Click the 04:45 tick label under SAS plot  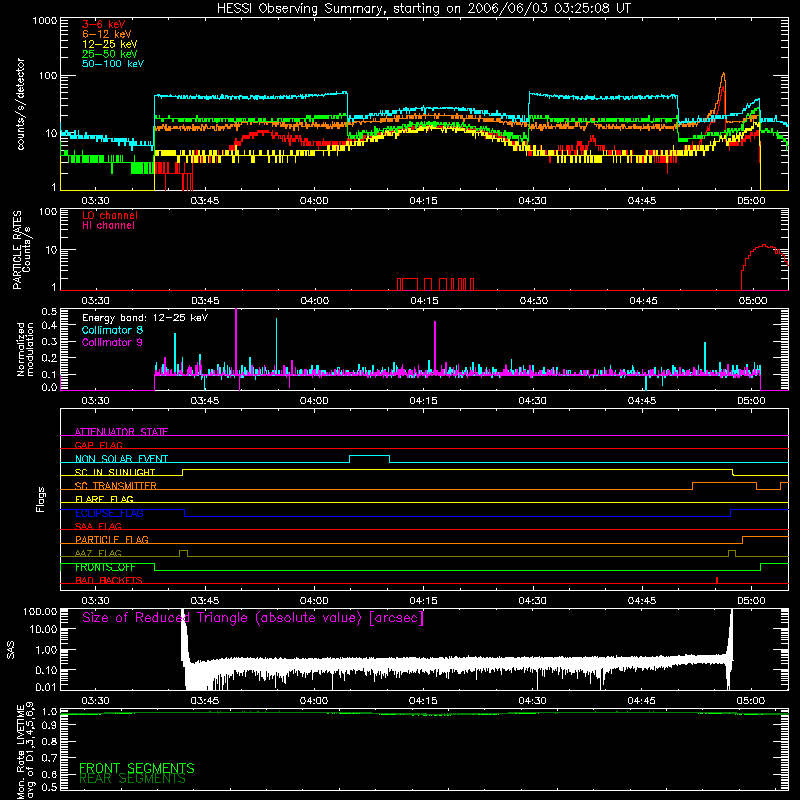[641, 701]
